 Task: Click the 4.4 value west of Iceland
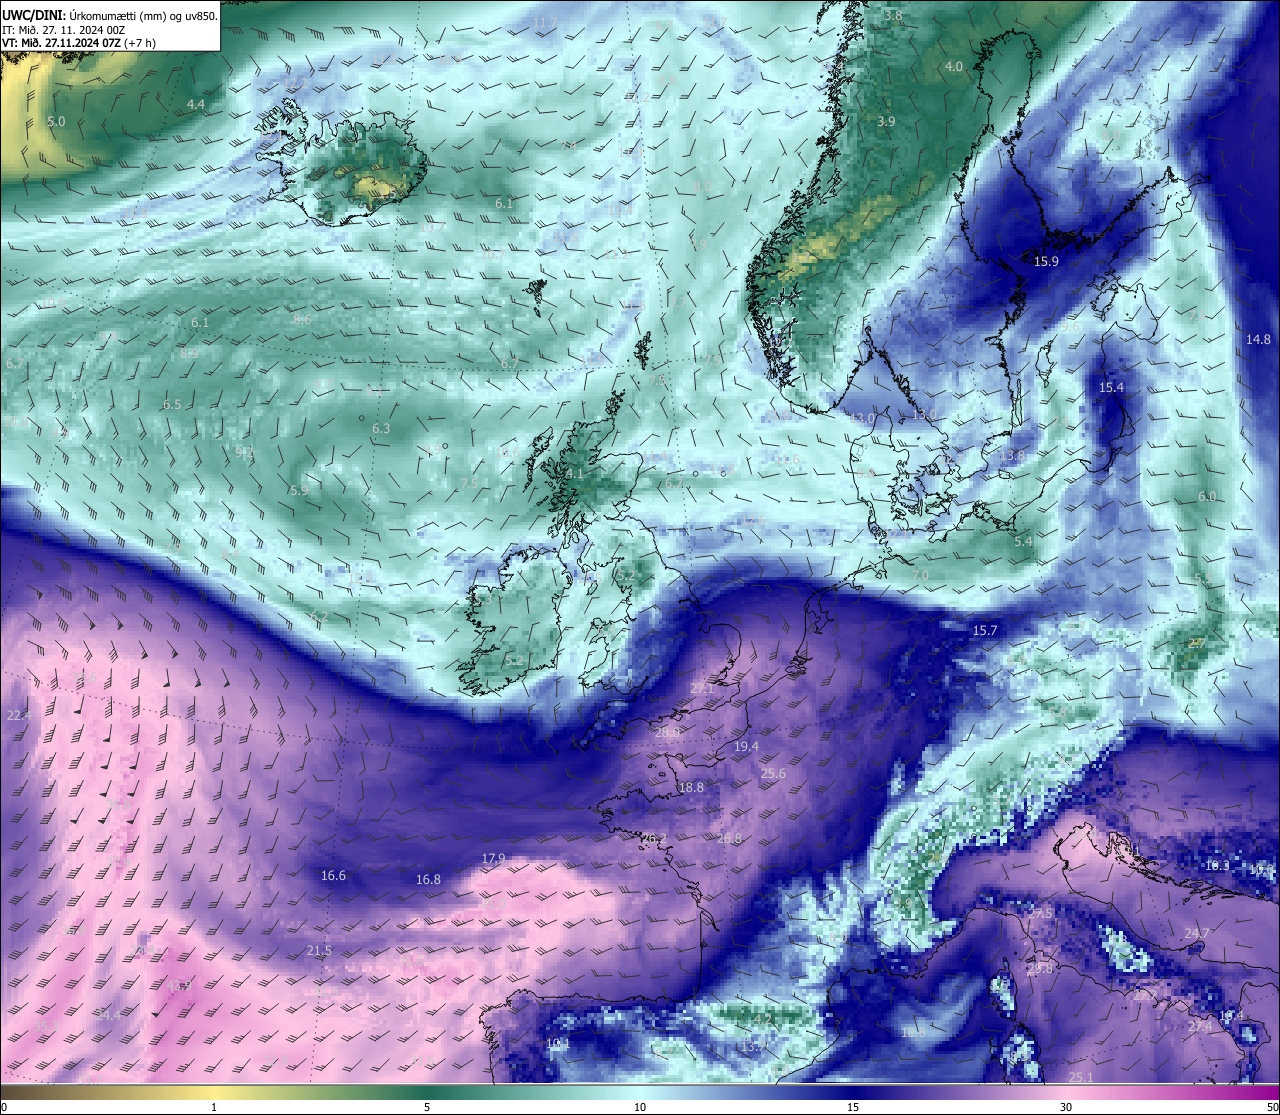tap(196, 104)
